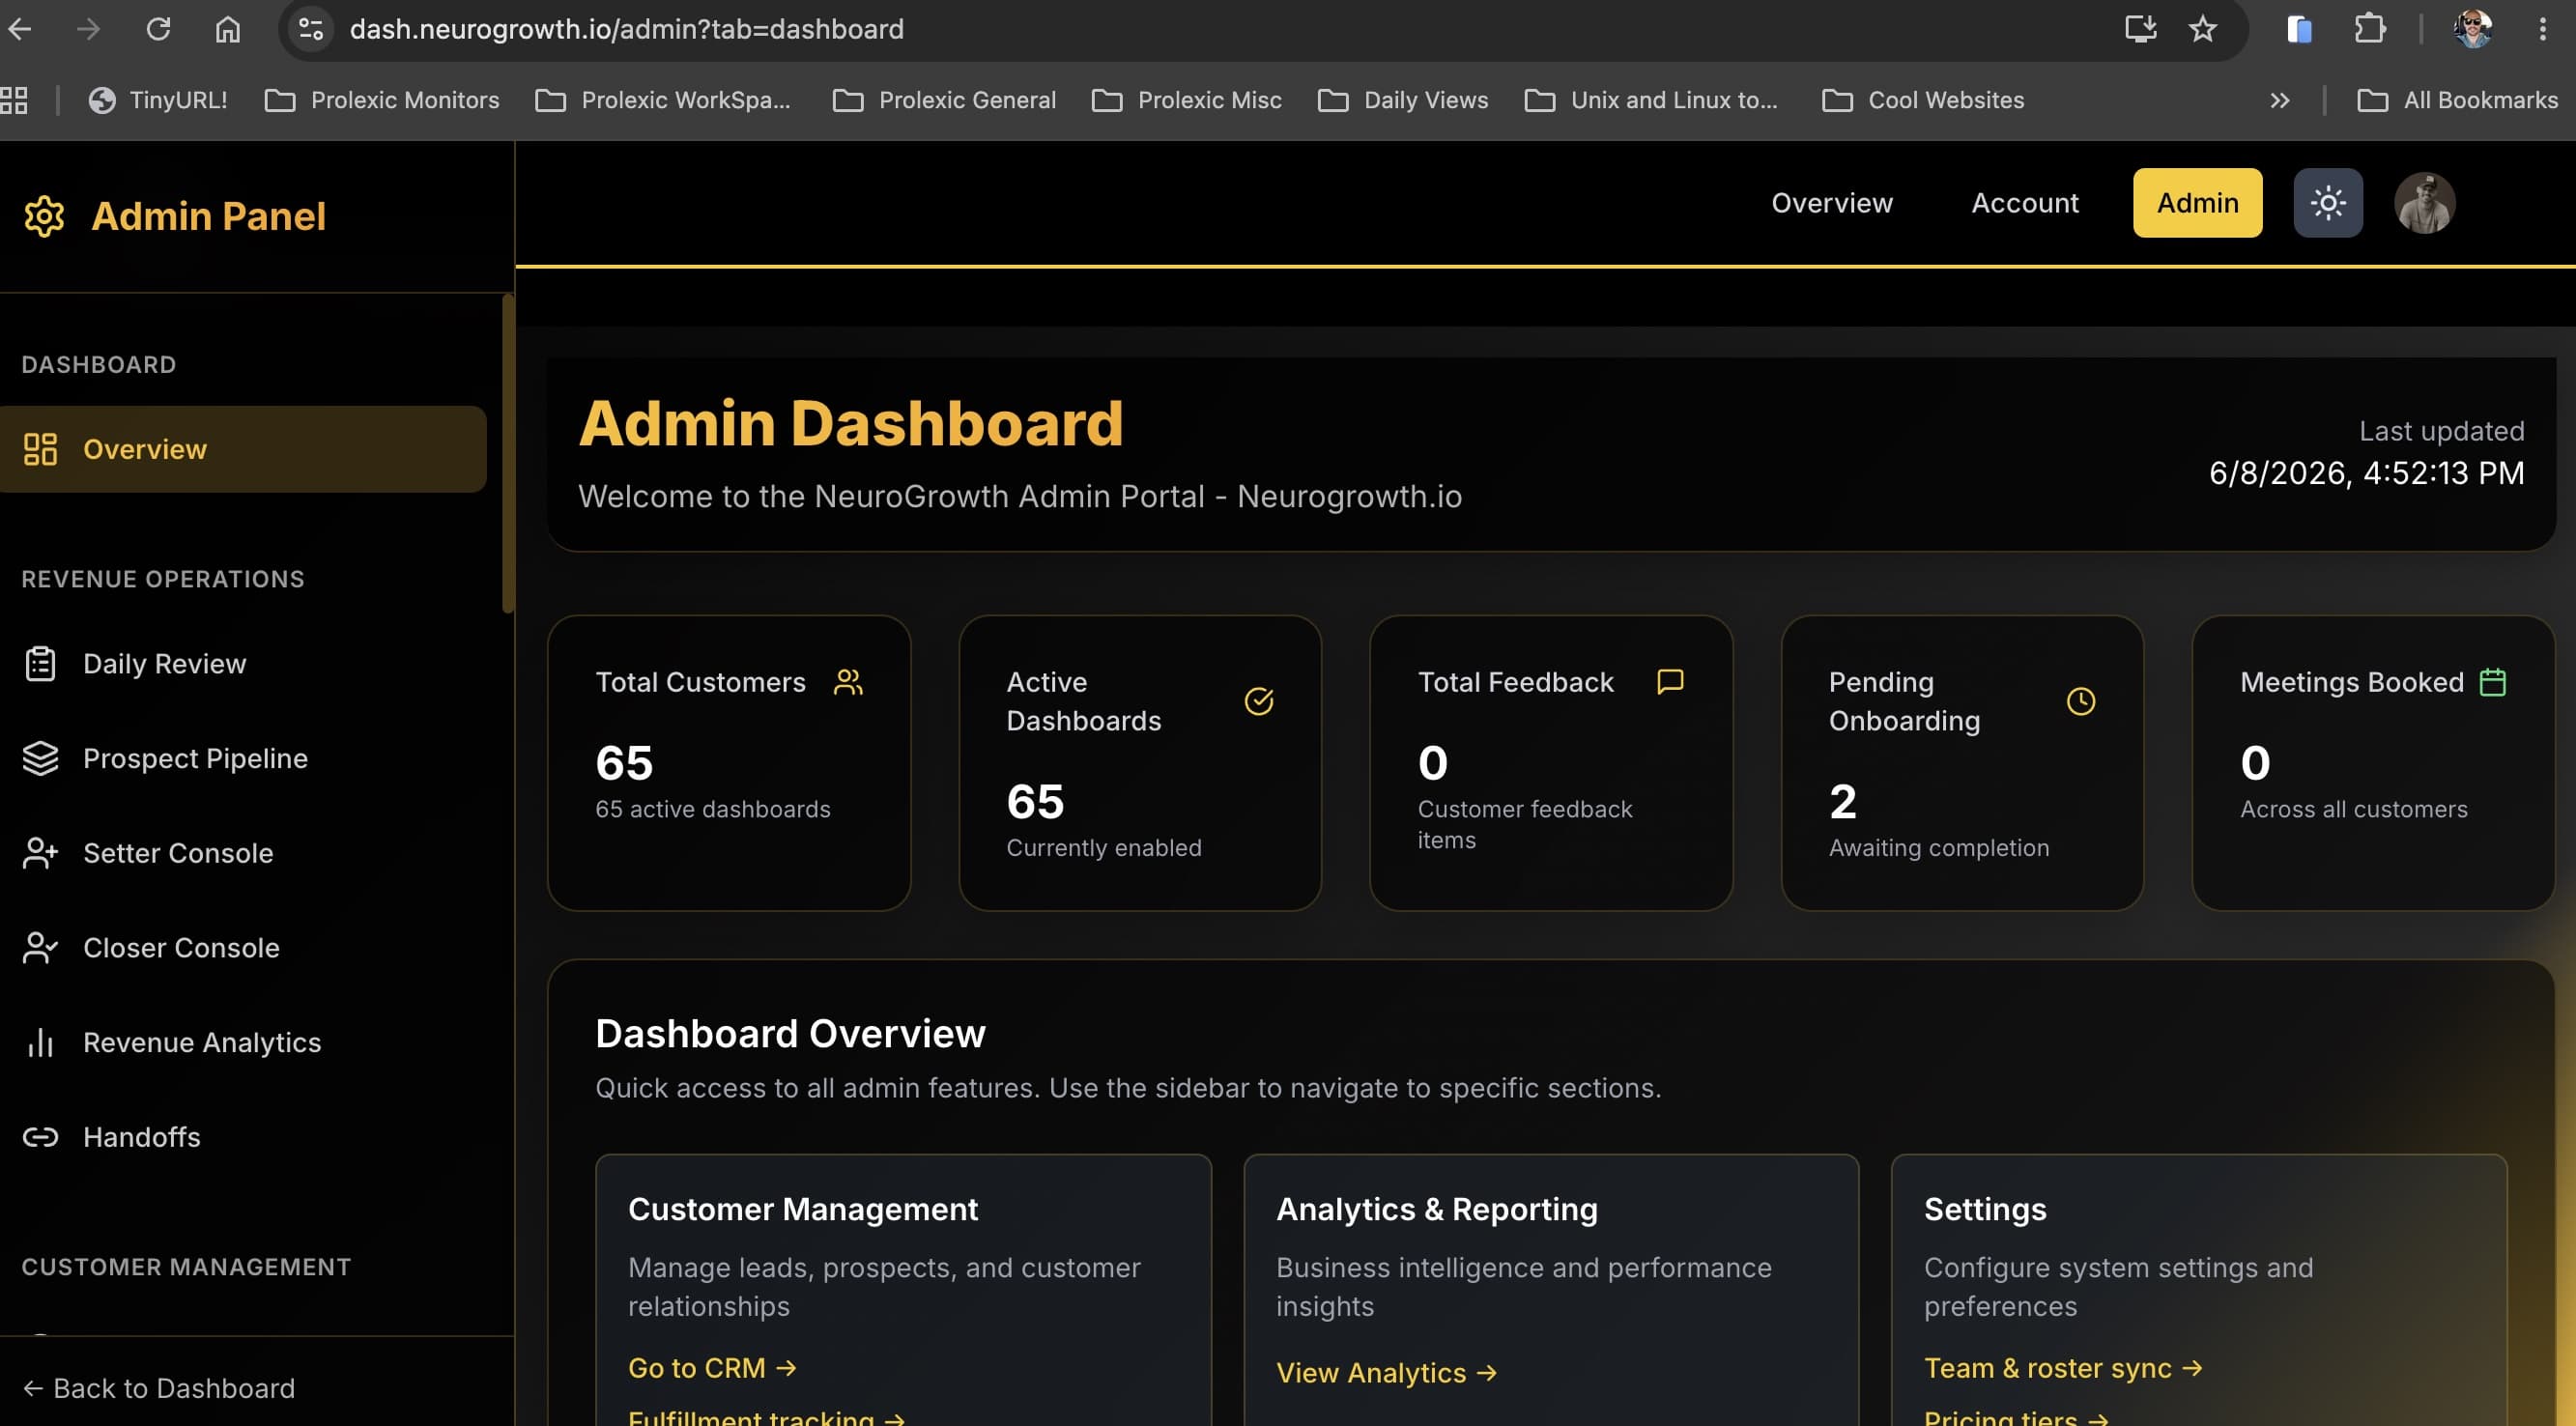The width and height of the screenshot is (2576, 1426).
Task: Click the Last updated timestamp
Action: click(x=2366, y=473)
